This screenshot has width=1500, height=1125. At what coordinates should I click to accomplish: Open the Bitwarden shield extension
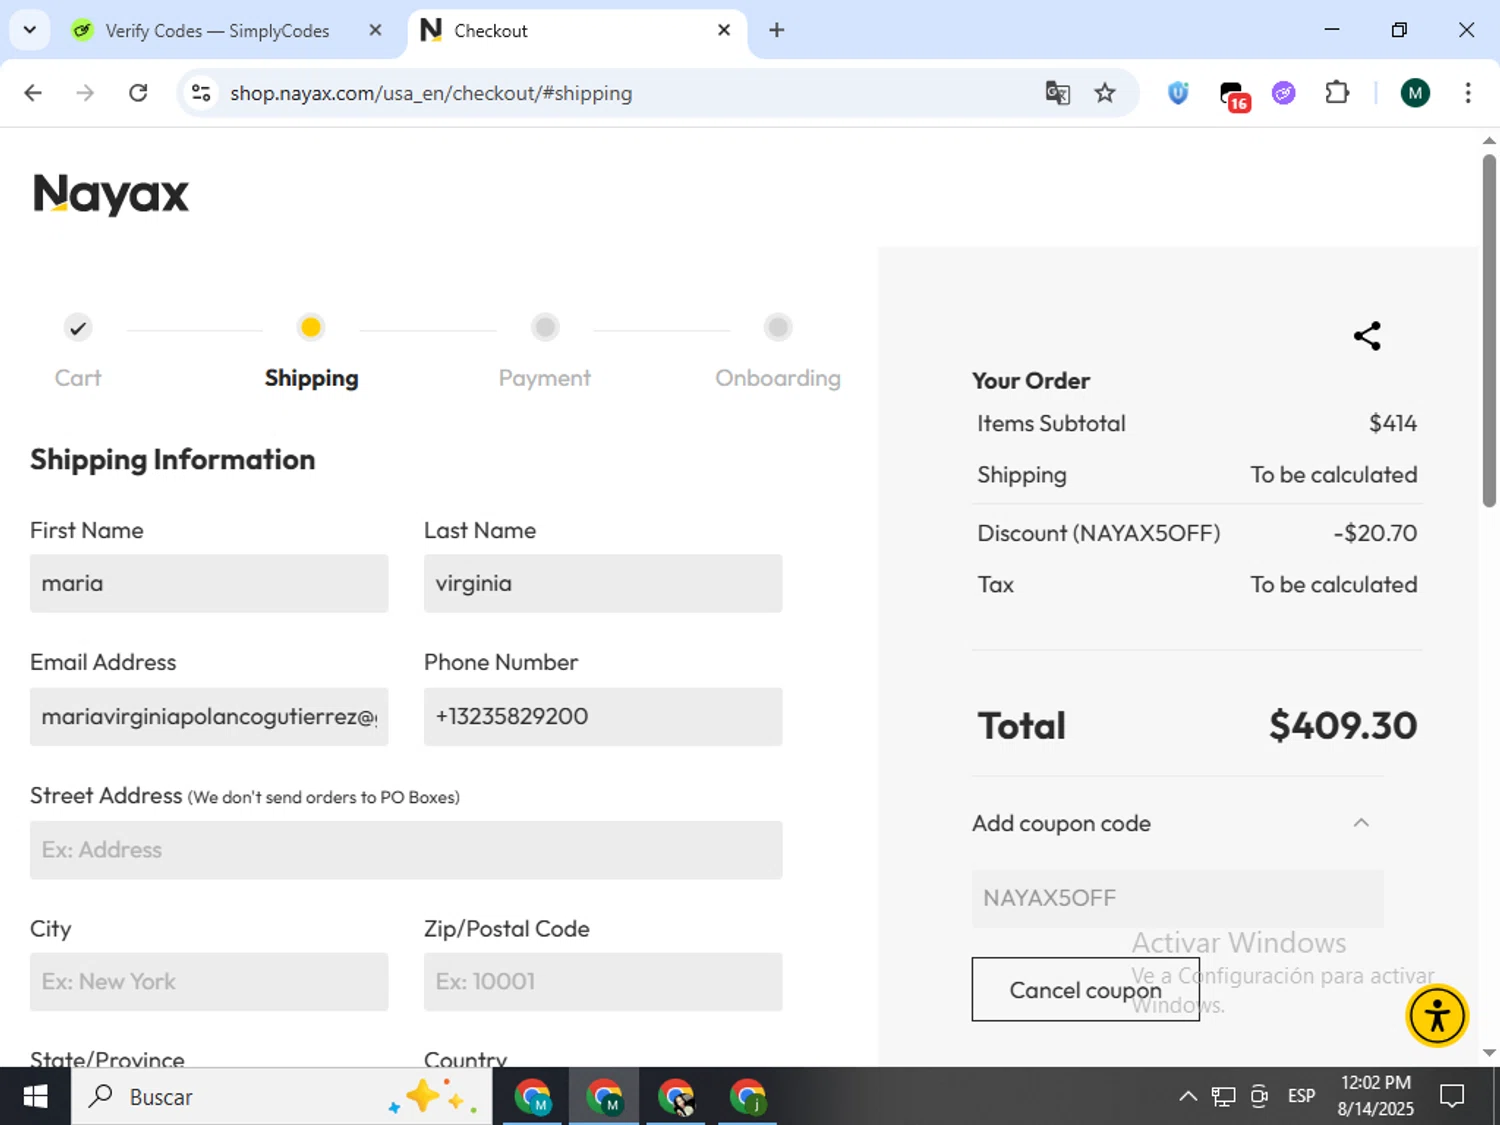pyautogui.click(x=1178, y=93)
